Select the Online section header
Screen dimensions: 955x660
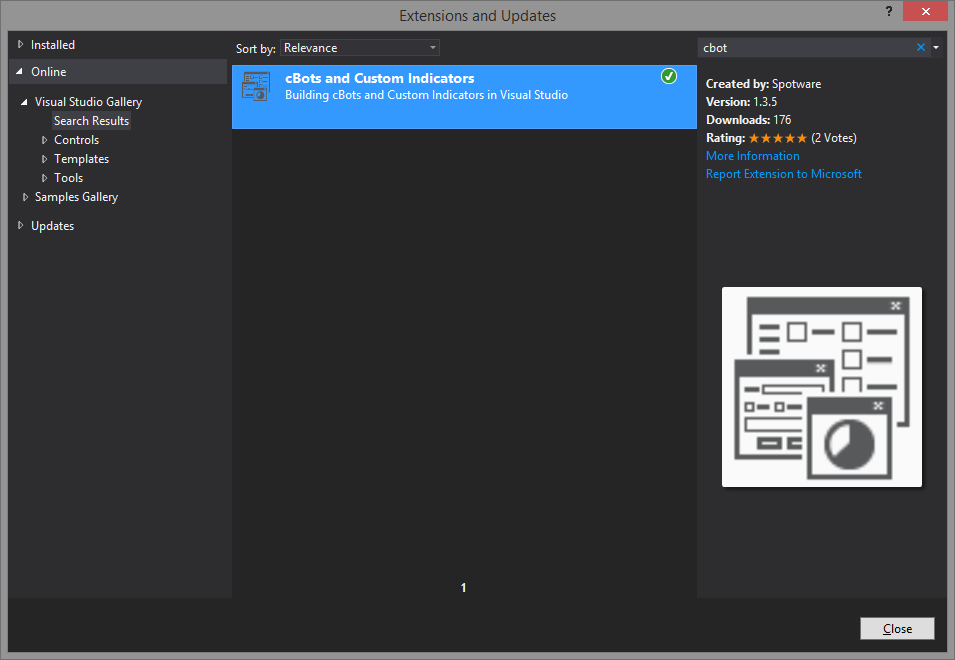coord(118,71)
